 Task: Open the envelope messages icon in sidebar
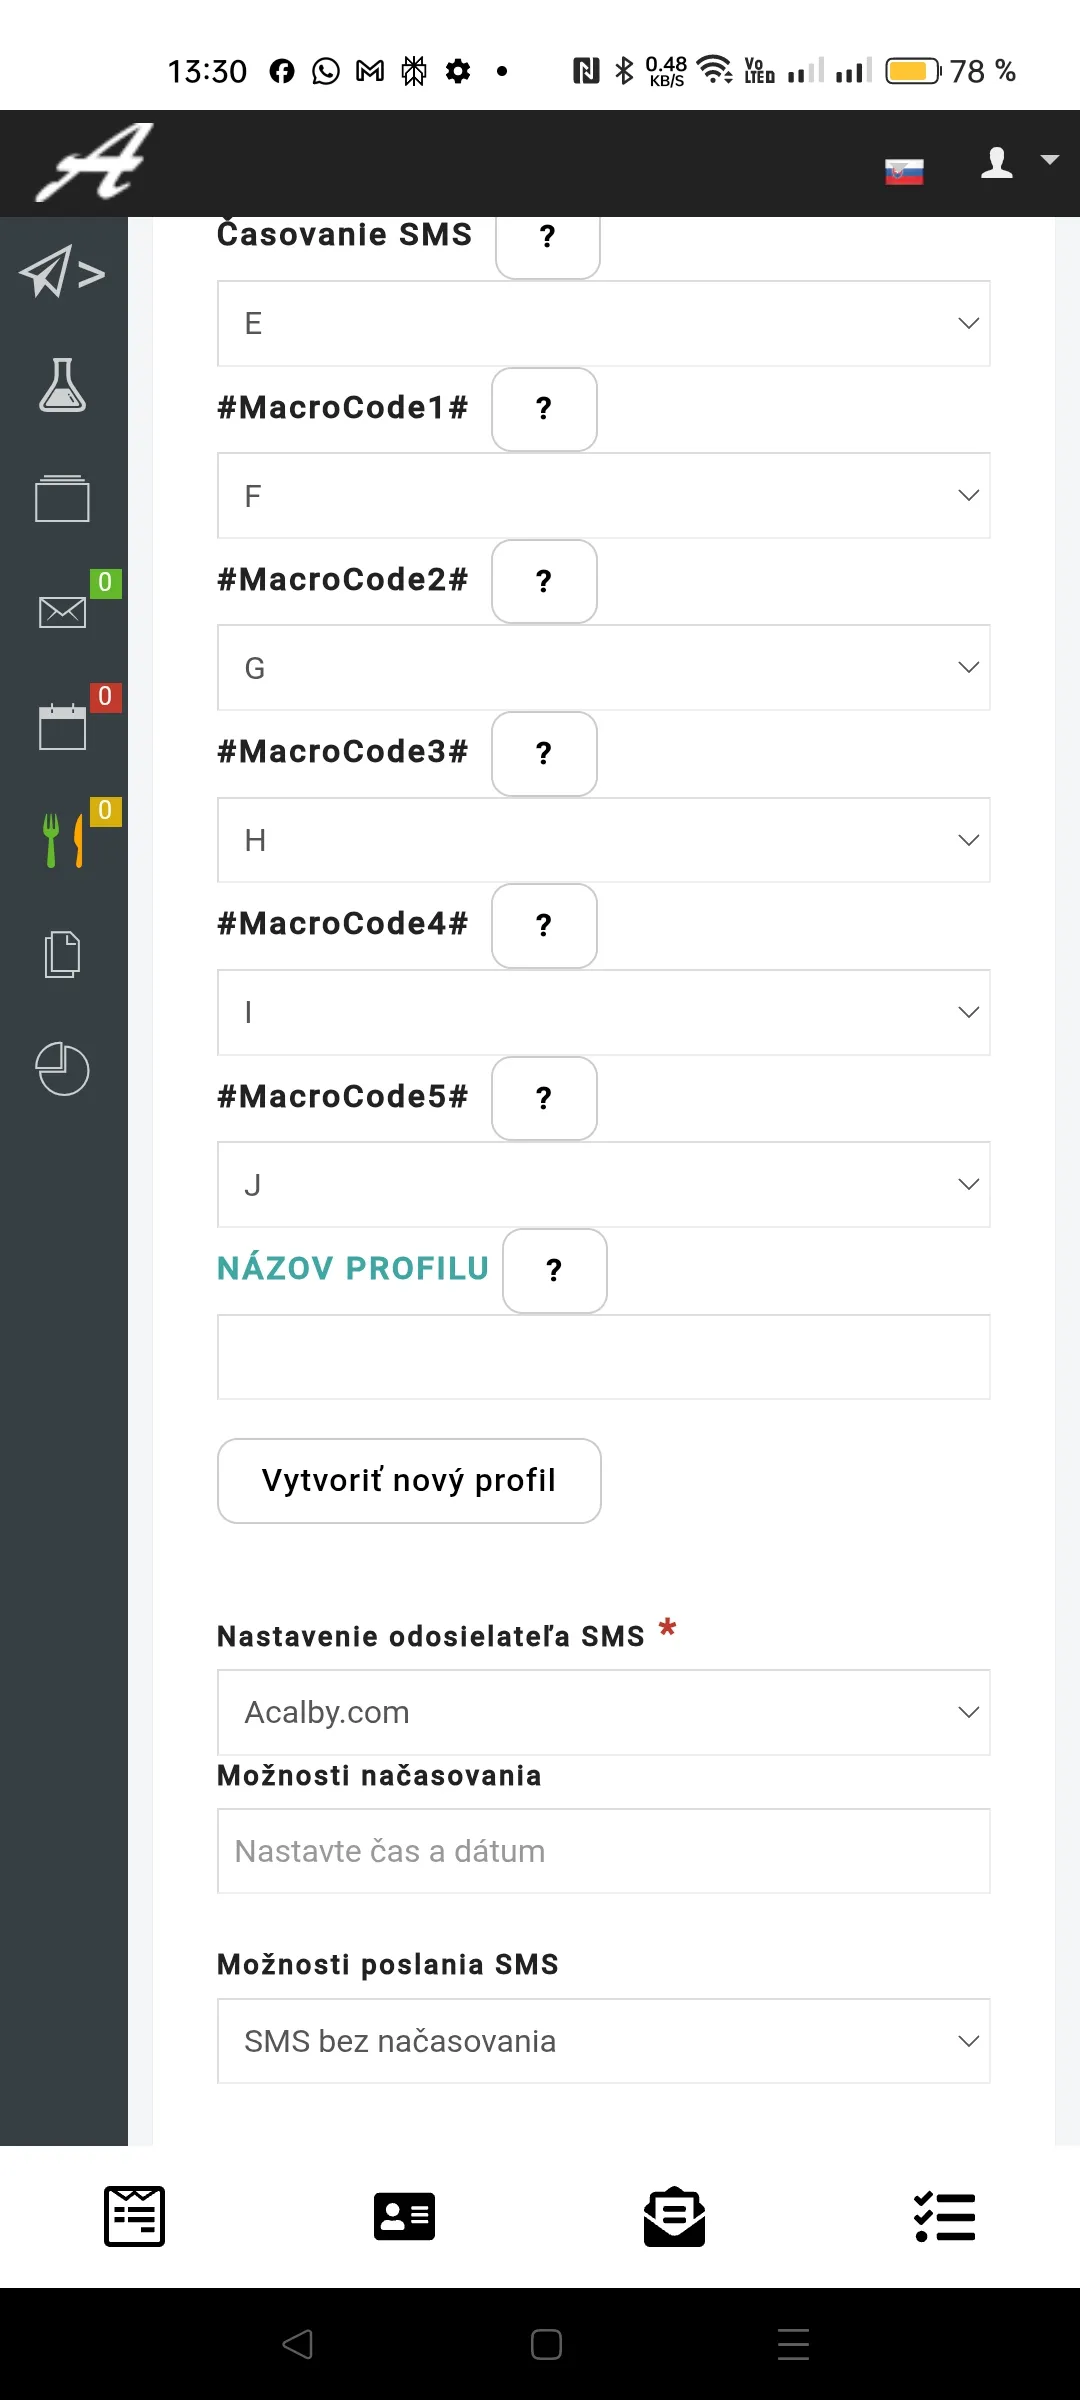[x=62, y=611]
